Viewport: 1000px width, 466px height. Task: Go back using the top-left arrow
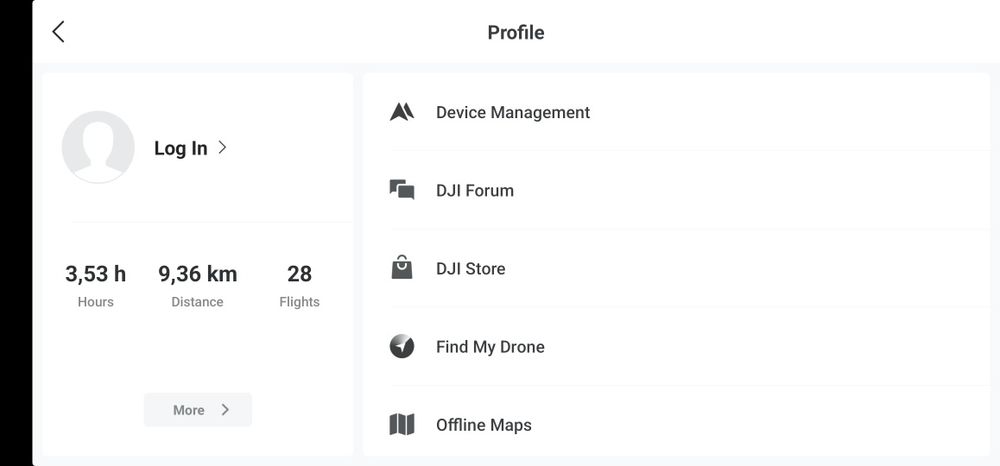(58, 32)
